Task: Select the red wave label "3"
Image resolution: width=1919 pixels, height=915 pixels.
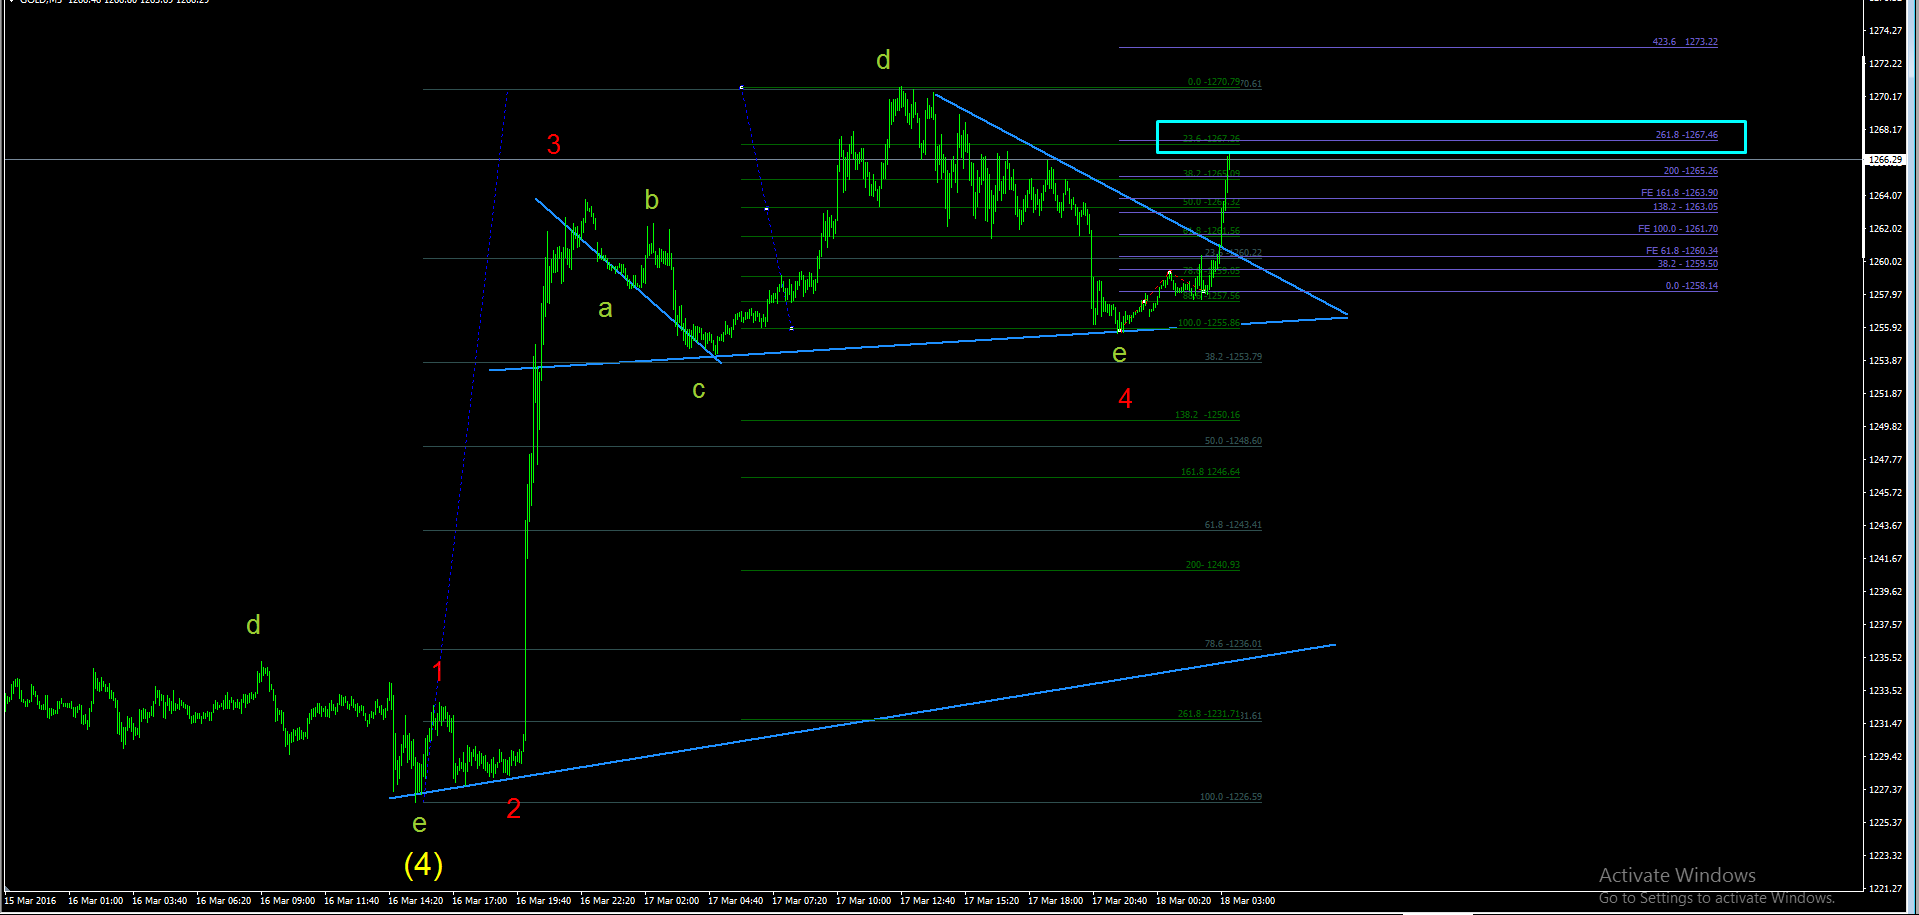Action: pos(554,144)
